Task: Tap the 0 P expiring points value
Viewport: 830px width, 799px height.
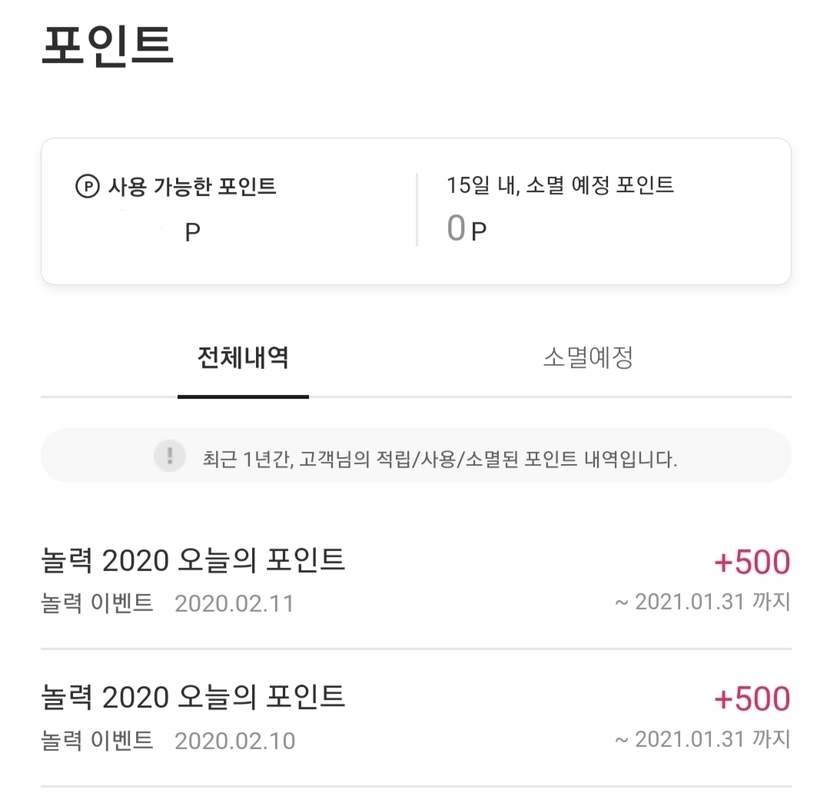Action: pos(466,230)
